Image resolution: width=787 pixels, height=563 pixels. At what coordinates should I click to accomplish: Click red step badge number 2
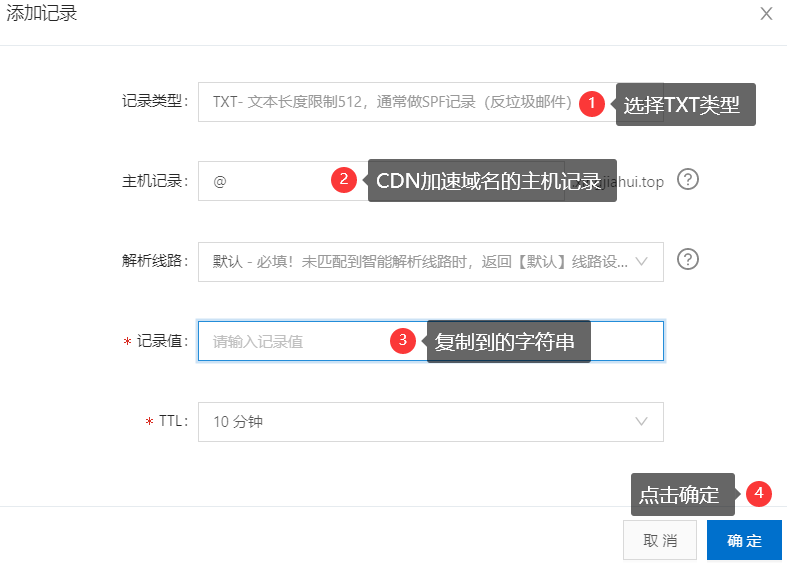tap(344, 180)
